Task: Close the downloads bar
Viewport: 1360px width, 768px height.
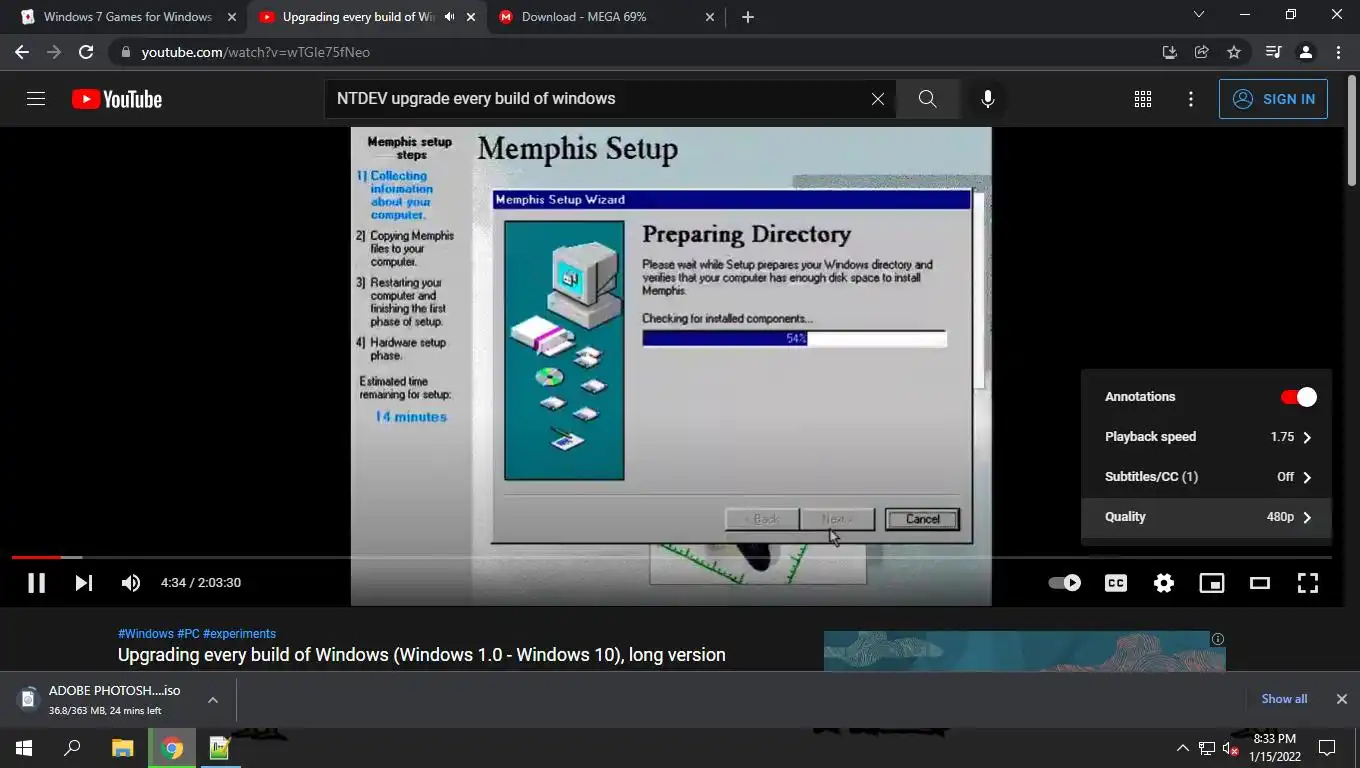Action: (x=1341, y=699)
